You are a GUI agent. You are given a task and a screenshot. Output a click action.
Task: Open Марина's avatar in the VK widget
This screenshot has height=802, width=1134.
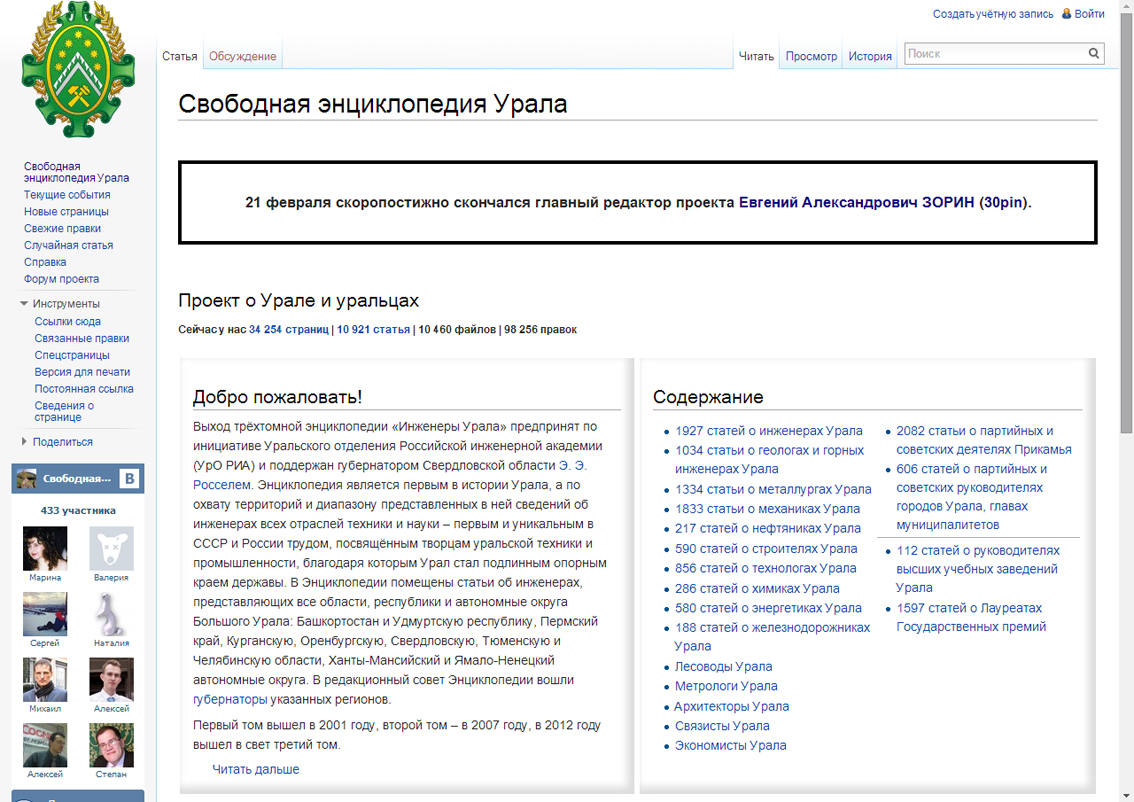[45, 548]
